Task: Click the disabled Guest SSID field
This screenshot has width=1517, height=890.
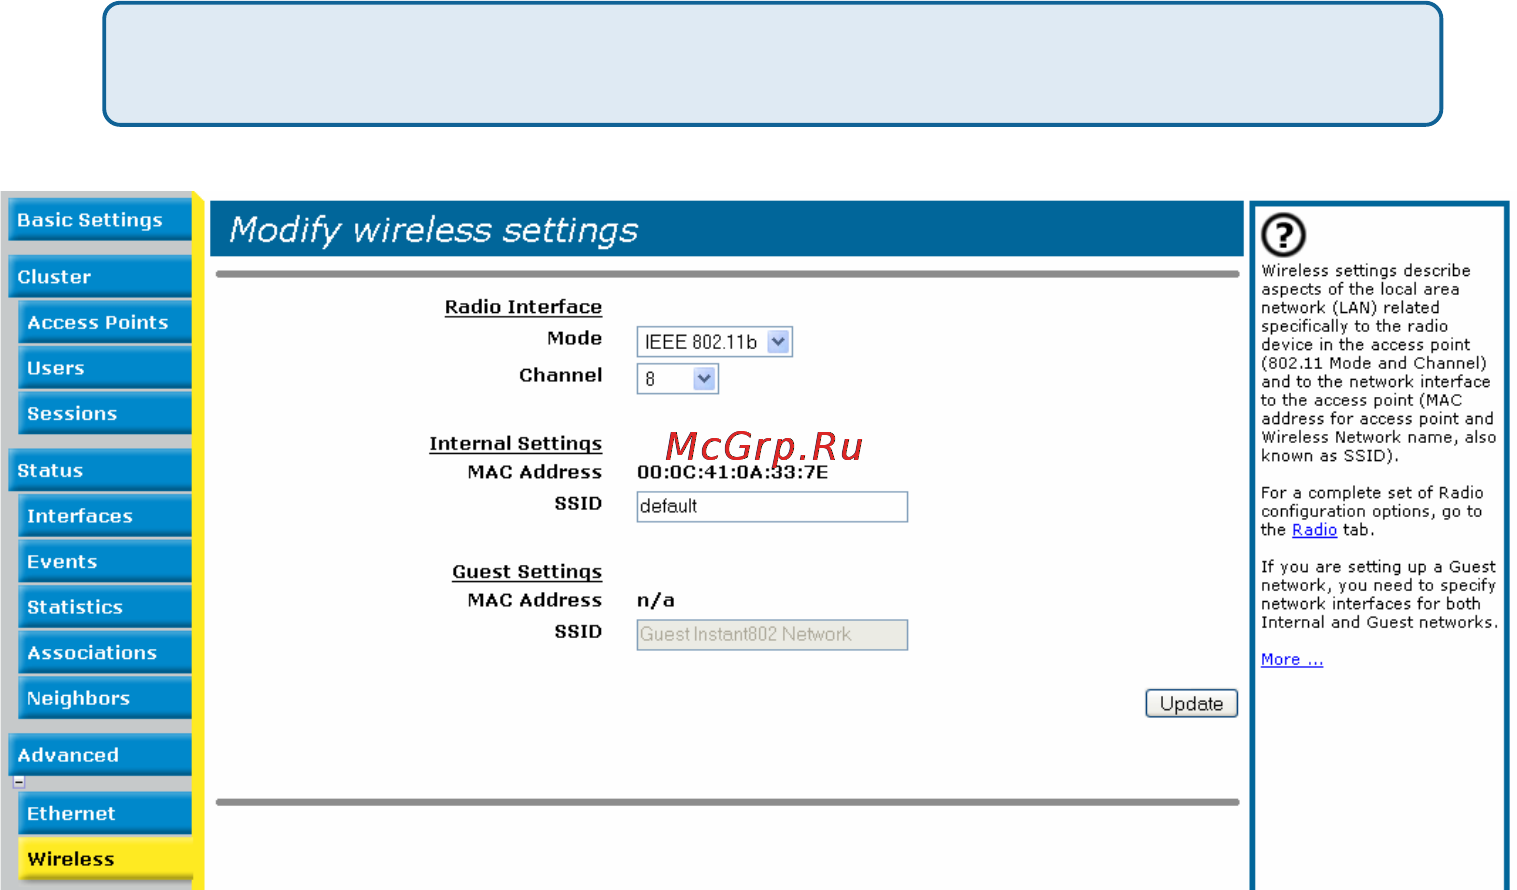Action: click(772, 635)
